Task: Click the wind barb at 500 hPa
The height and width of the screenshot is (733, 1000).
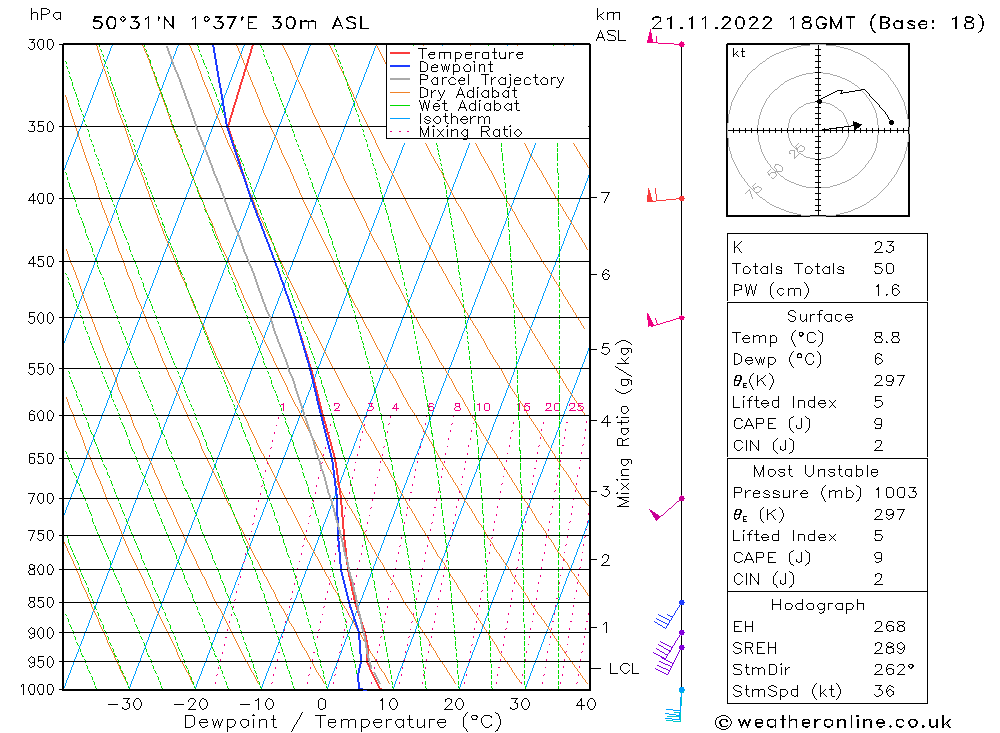Action: click(x=665, y=319)
